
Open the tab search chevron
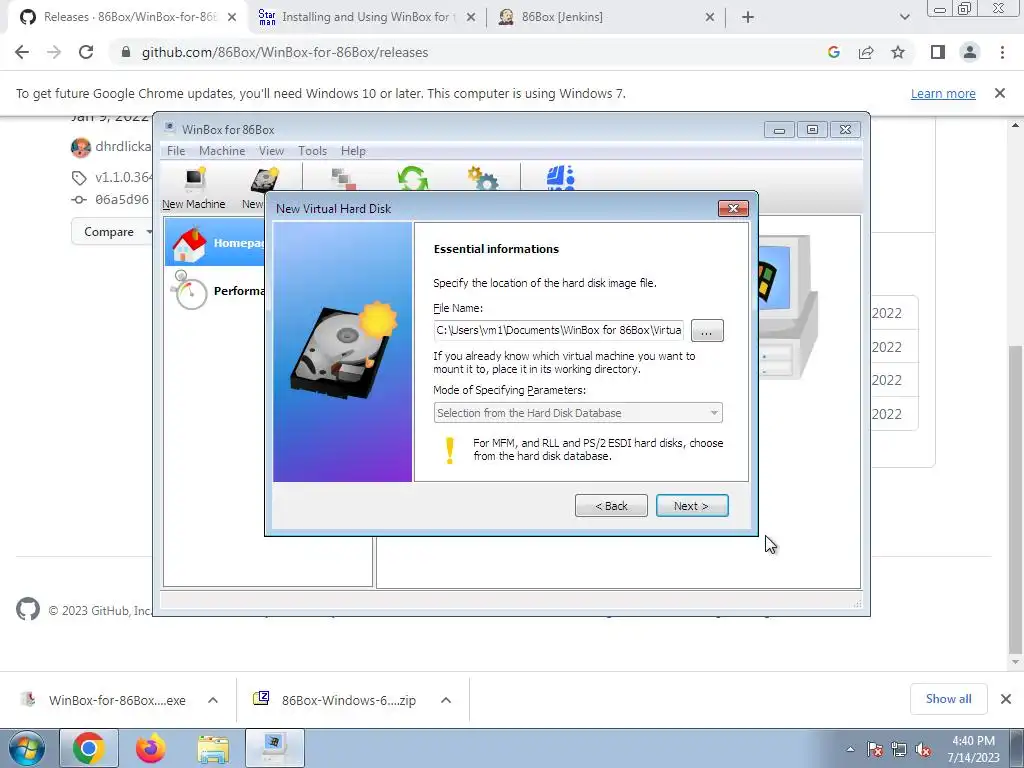[x=904, y=17]
